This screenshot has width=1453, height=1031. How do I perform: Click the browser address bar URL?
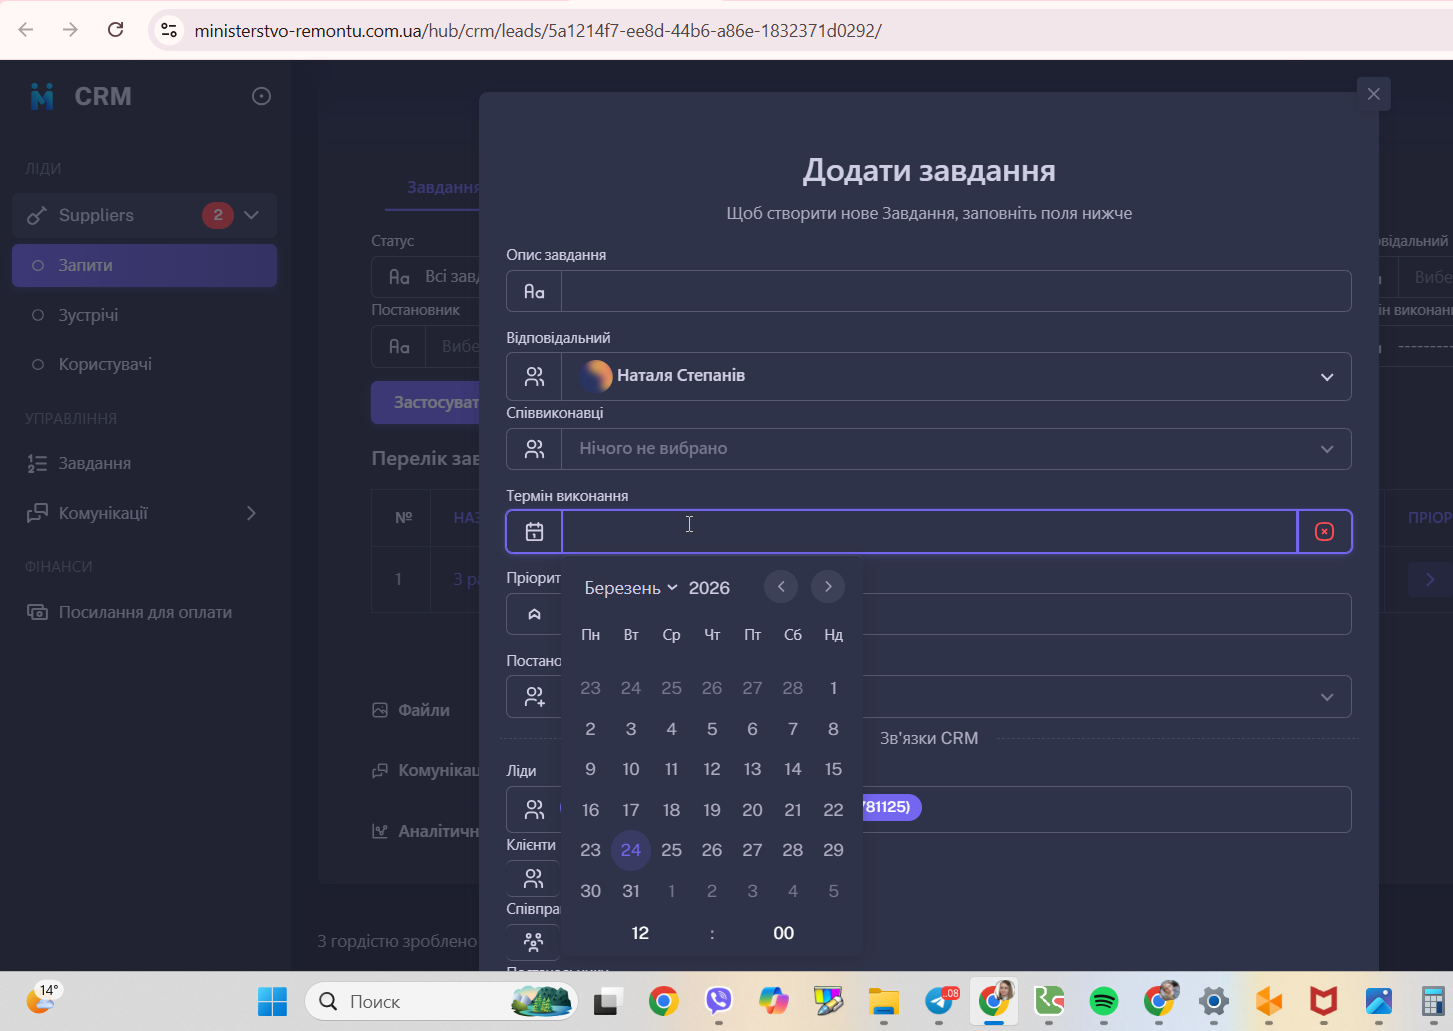(x=538, y=30)
